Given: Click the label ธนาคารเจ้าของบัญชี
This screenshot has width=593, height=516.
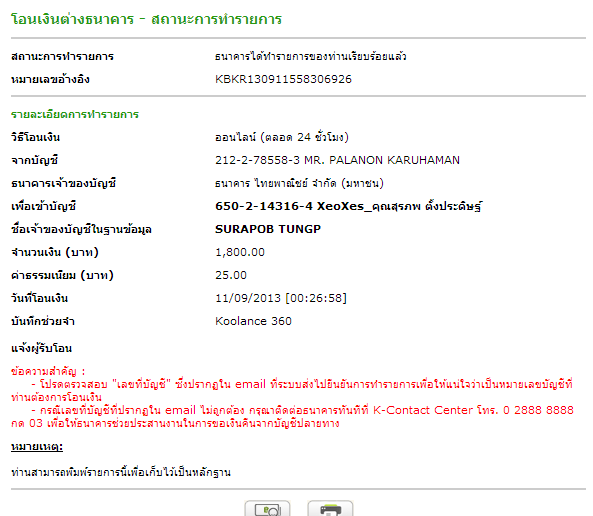Looking at the screenshot, I should (x=63, y=183).
